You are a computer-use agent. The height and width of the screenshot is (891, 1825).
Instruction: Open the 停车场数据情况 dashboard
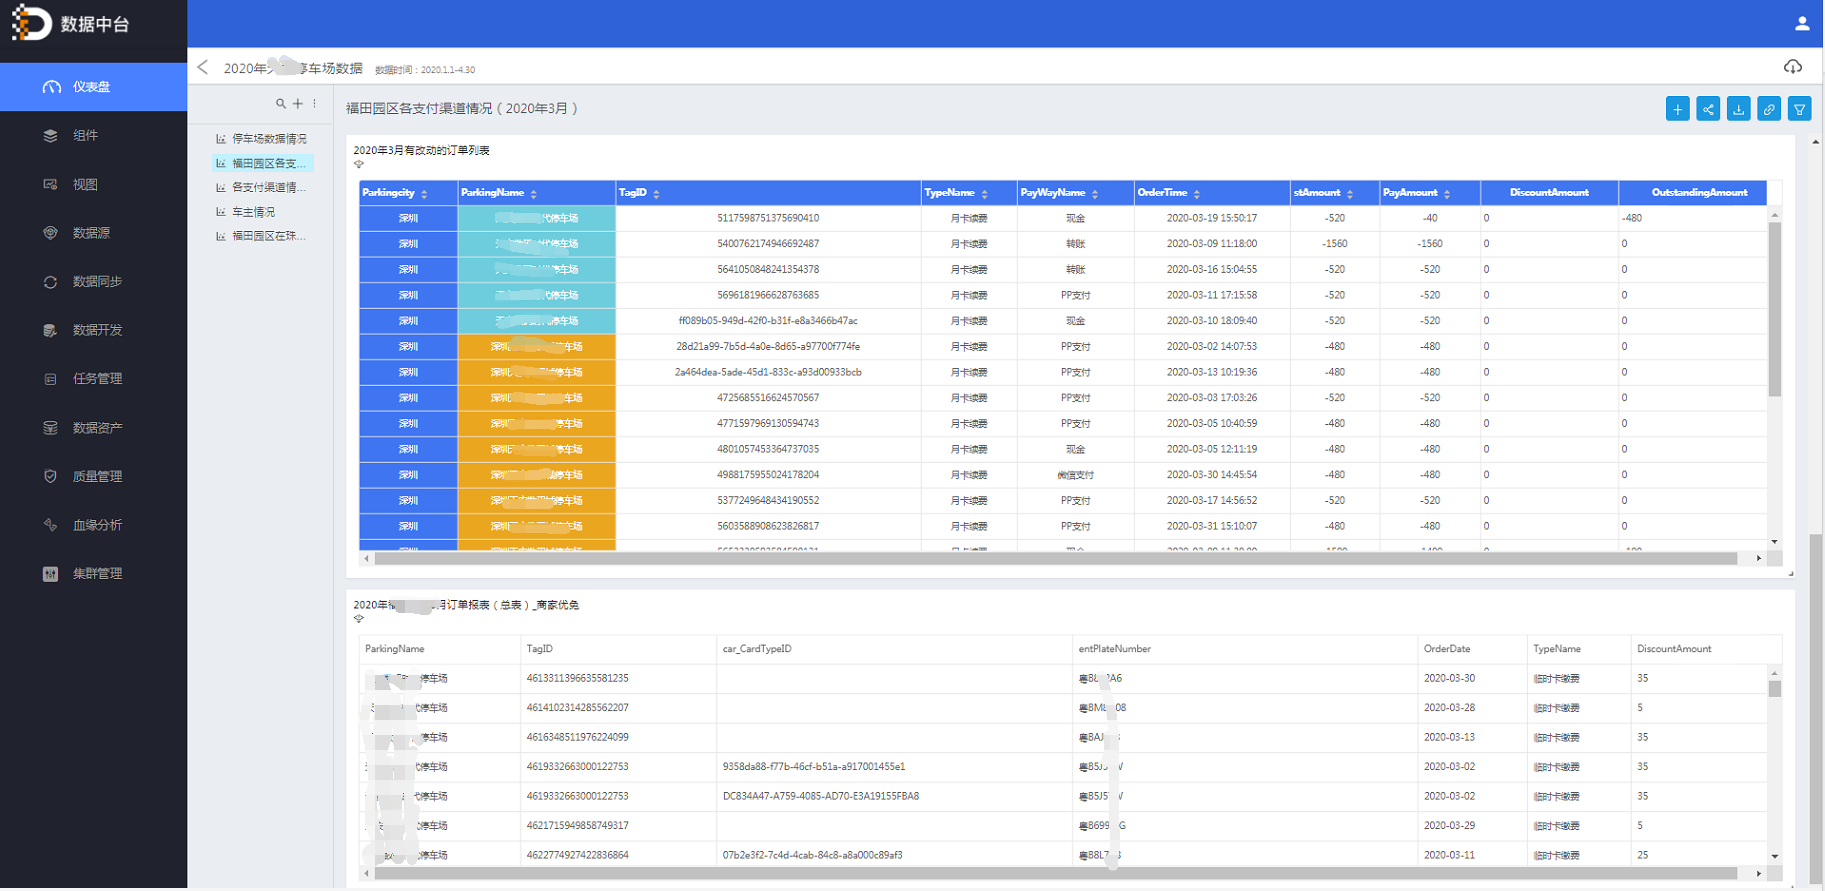(268, 139)
